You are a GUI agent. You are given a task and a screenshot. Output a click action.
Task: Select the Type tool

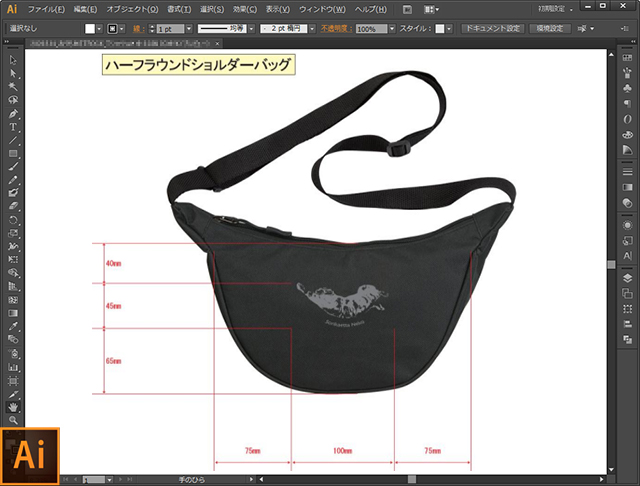13,127
